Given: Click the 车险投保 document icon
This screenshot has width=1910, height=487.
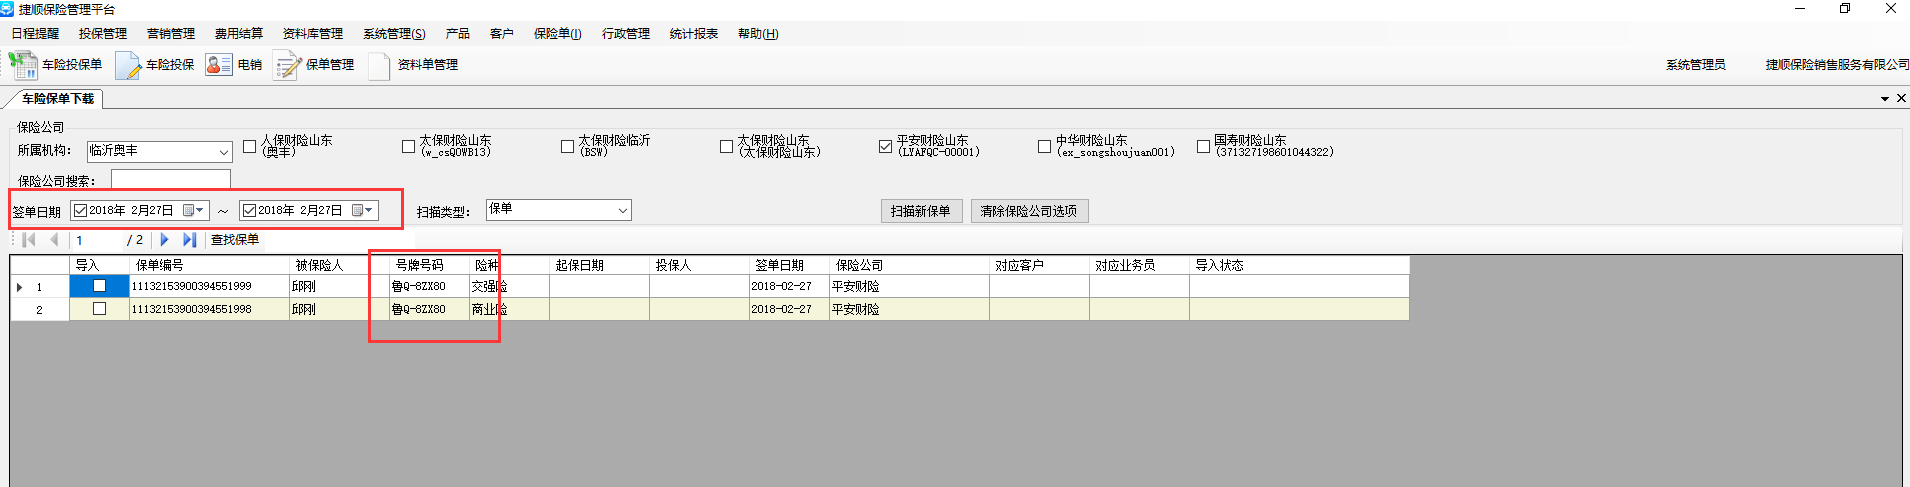Looking at the screenshot, I should 128,65.
